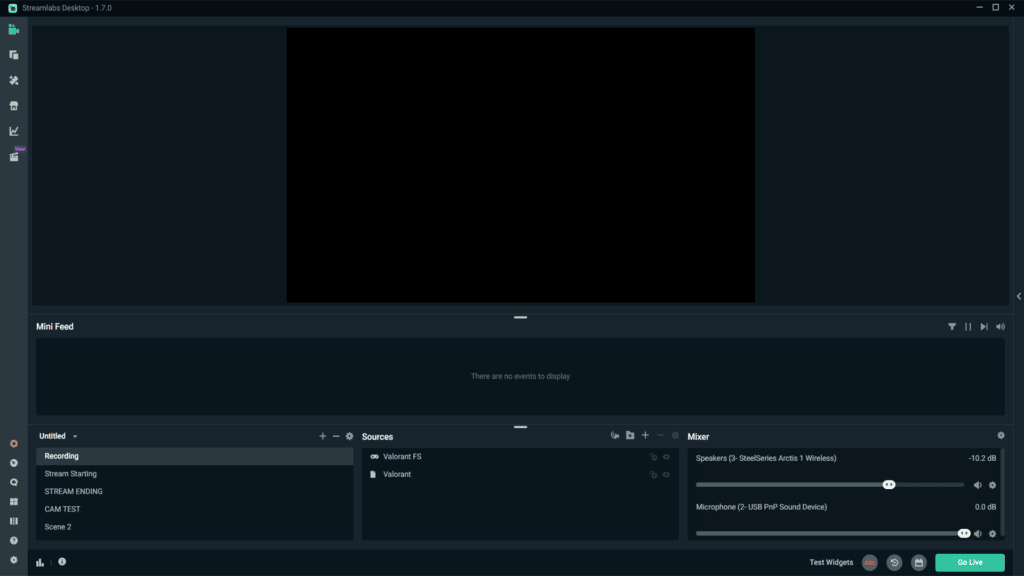Expand the collapsed right side panel arrow
Viewport: 1024px width, 576px height.
(1018, 296)
